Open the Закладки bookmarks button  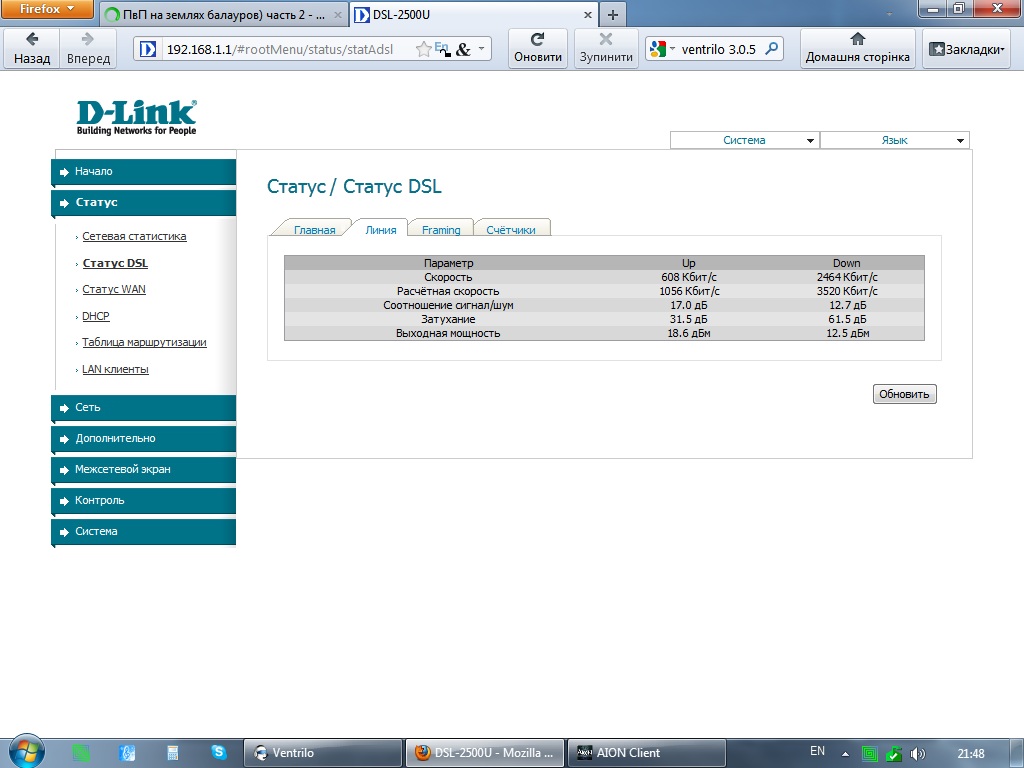[966, 48]
